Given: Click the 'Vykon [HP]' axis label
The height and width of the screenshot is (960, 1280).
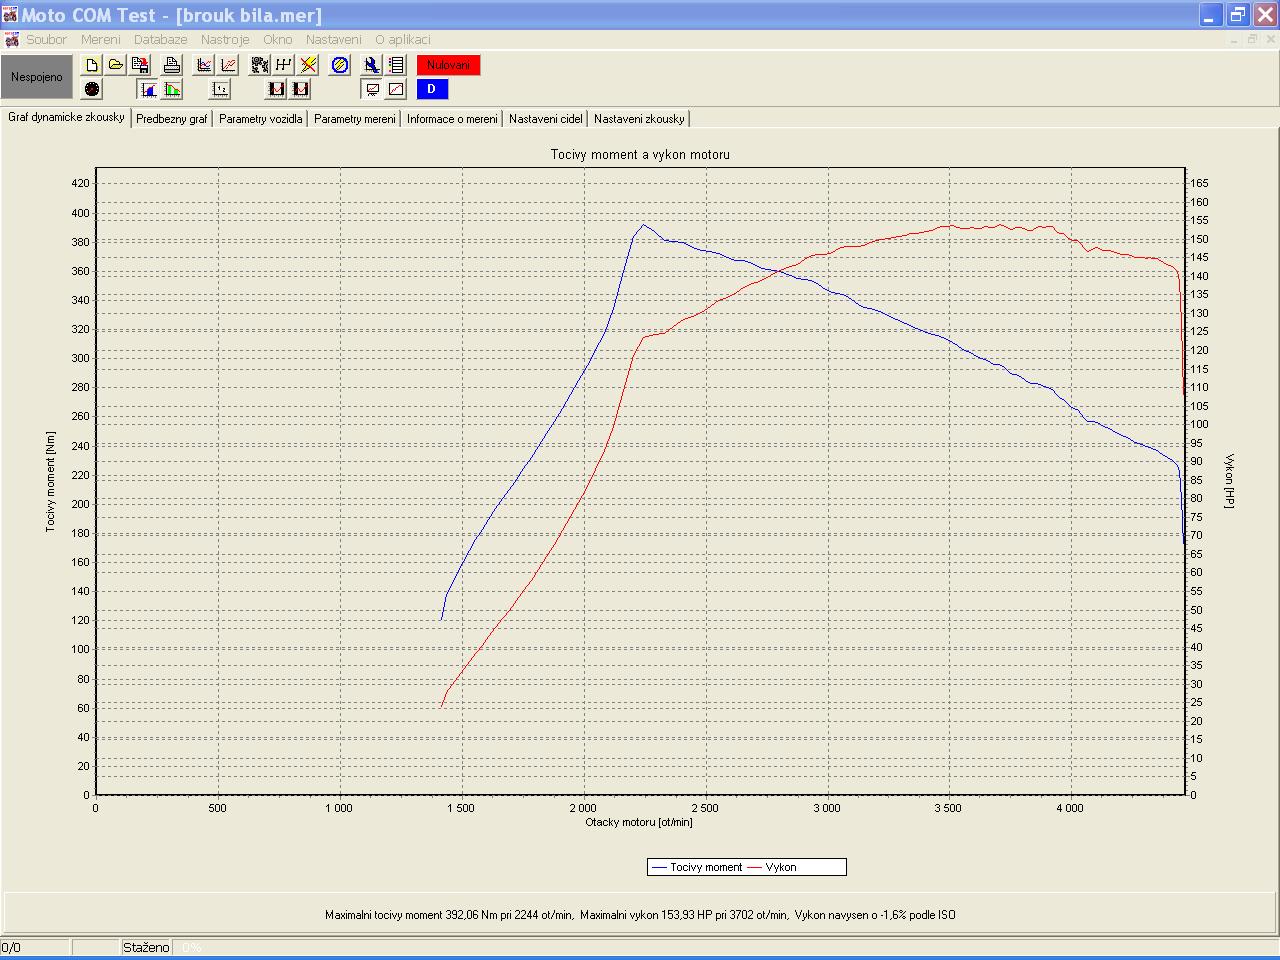Looking at the screenshot, I should 1229,481.
